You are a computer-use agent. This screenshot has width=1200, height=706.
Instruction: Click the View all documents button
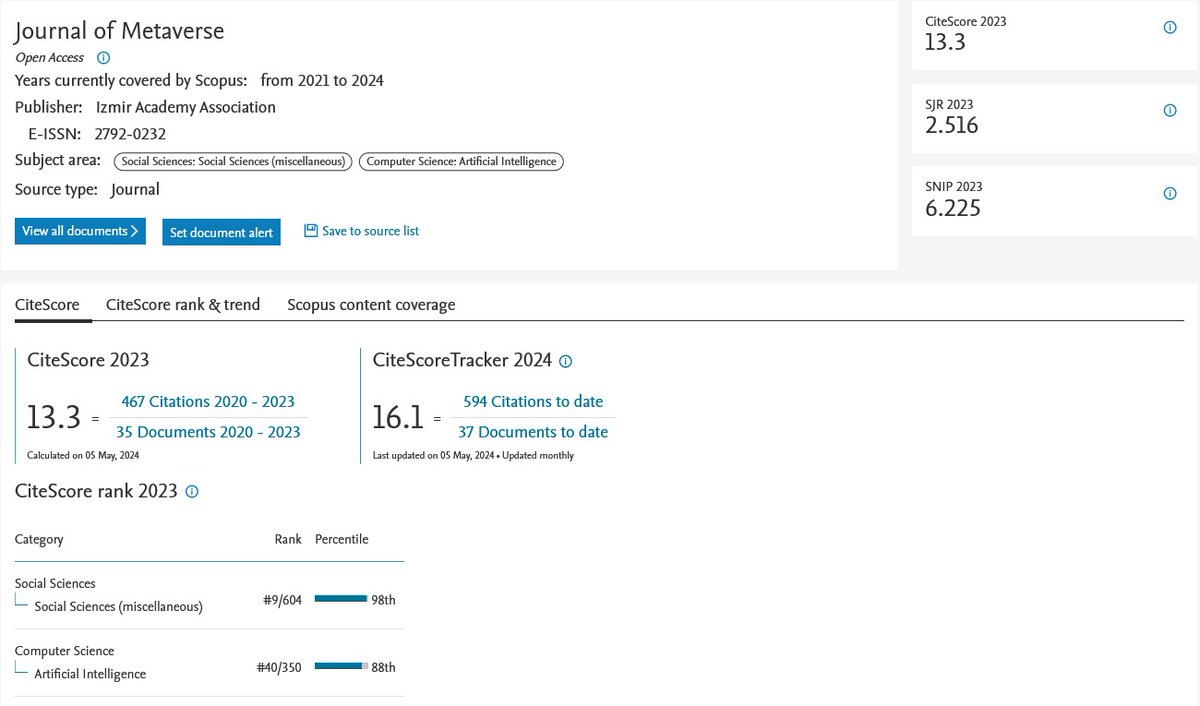[80, 231]
